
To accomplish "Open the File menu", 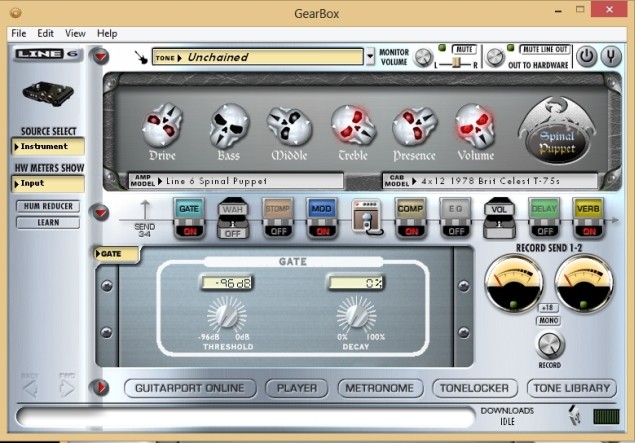I will tap(19, 33).
